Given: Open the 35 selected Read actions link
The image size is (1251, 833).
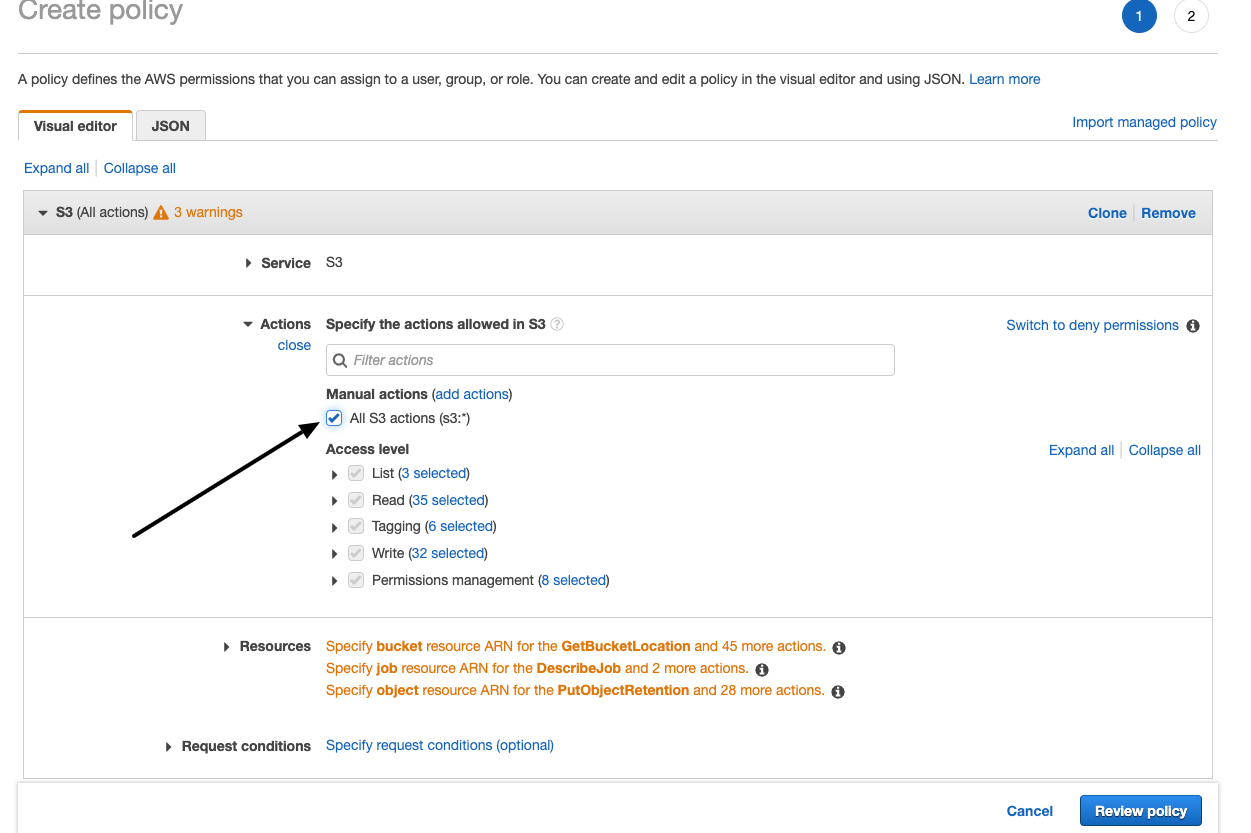Looking at the screenshot, I should click(x=449, y=500).
